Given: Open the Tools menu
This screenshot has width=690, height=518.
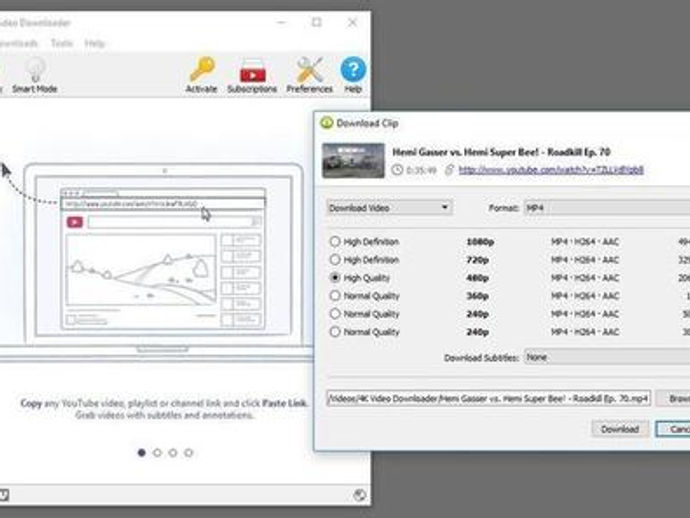Looking at the screenshot, I should click(x=62, y=43).
